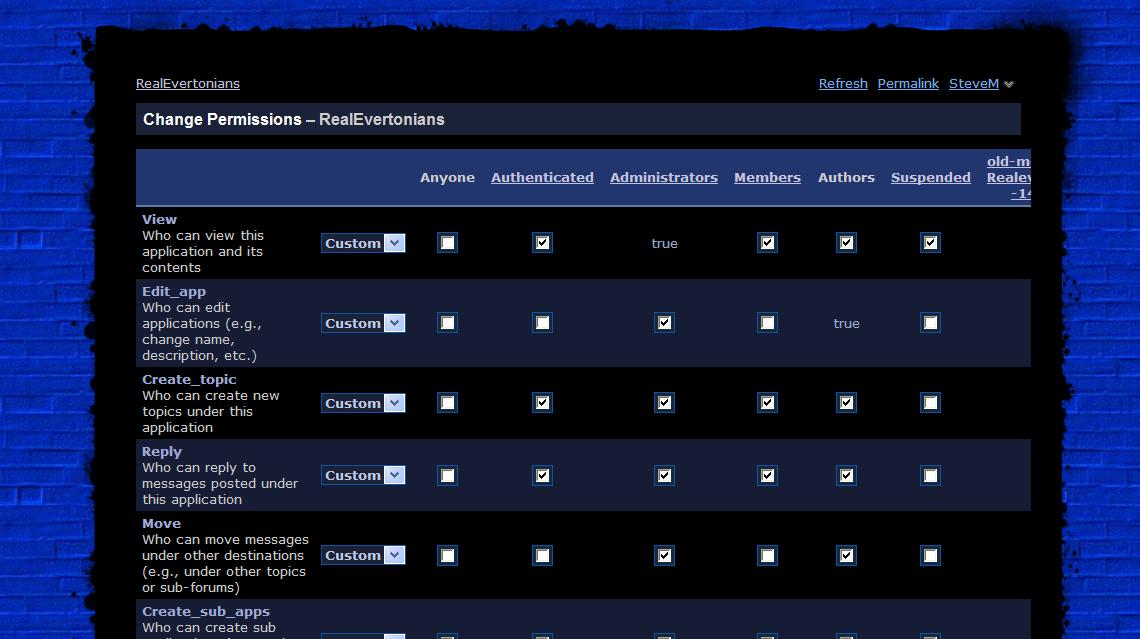This screenshot has height=639, width=1140.
Task: Enable Move permission for Authenticated users
Action: pyautogui.click(x=542, y=555)
